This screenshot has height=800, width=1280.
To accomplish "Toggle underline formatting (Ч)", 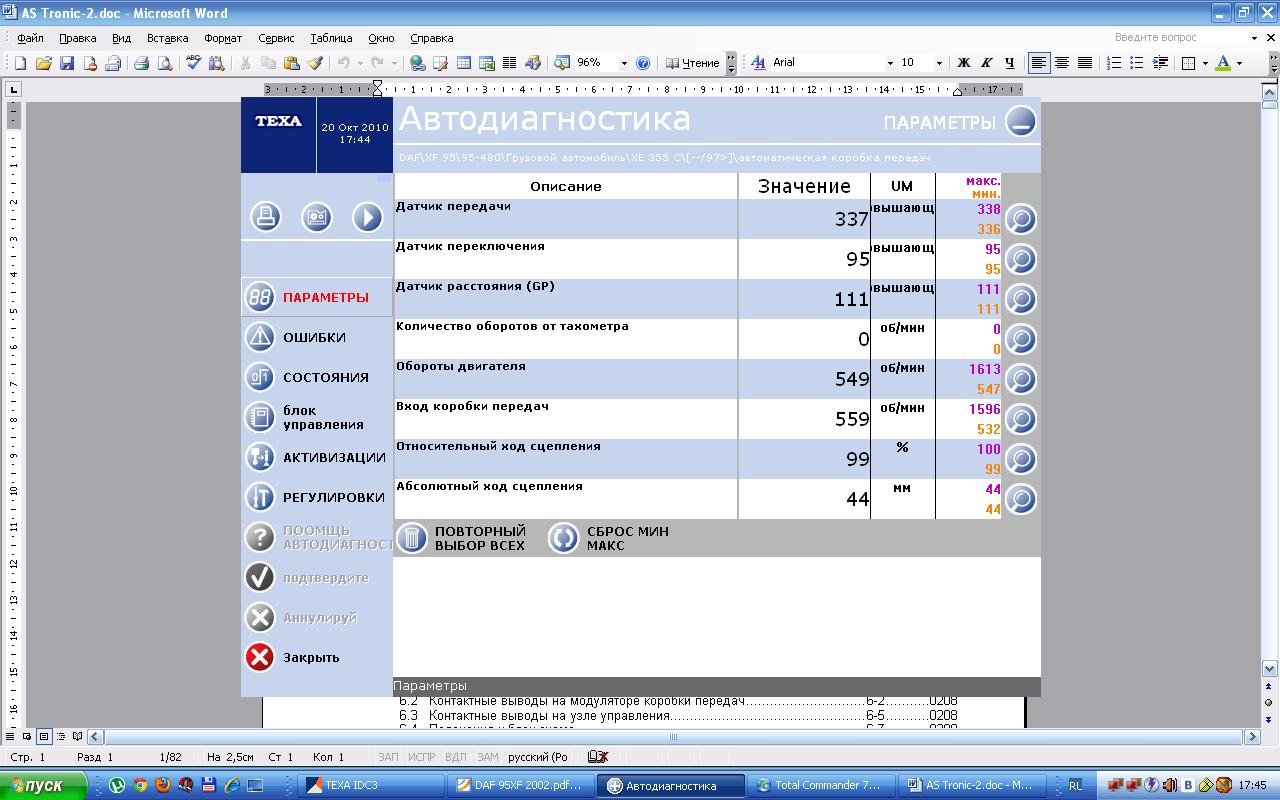I will 1009,63.
